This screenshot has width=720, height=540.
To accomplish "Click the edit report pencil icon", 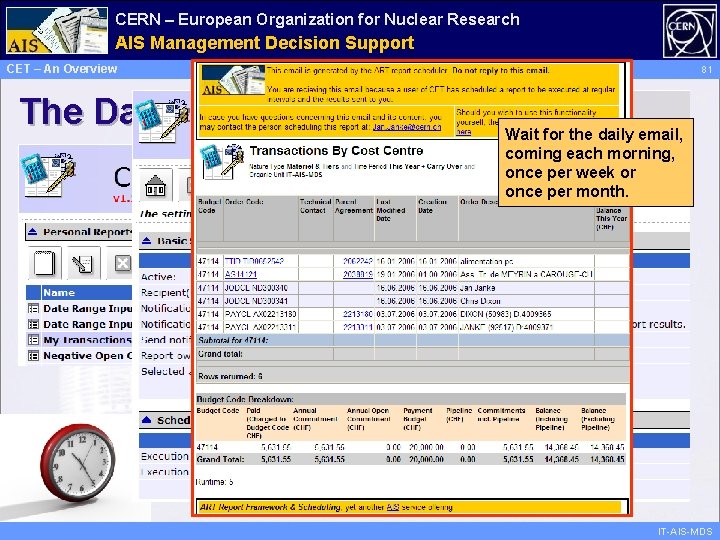I will point(83,263).
